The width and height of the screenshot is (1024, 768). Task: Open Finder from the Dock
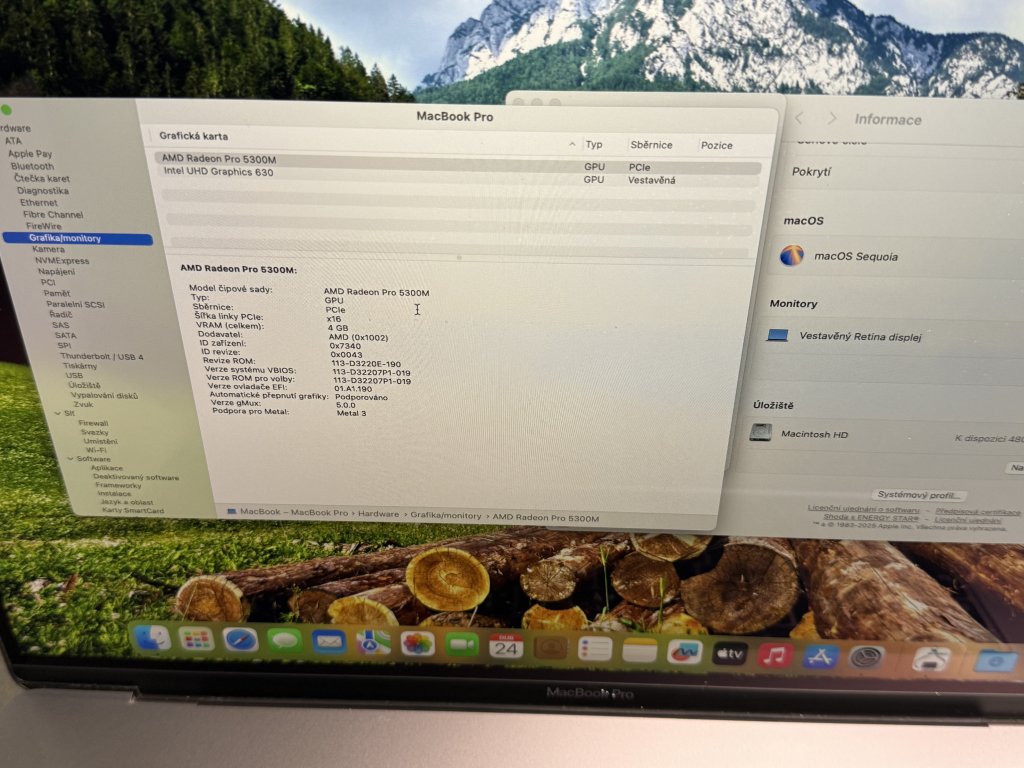[x=152, y=638]
